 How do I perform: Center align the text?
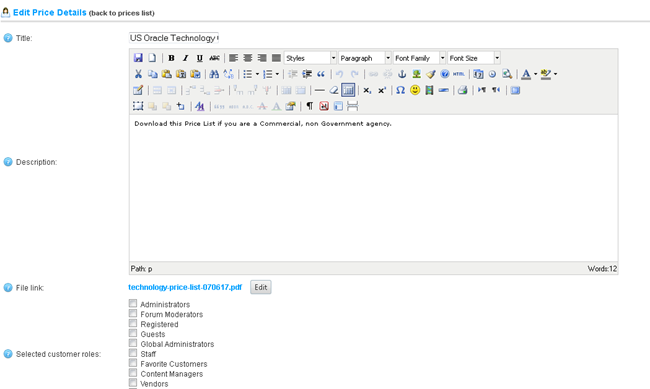point(247,58)
